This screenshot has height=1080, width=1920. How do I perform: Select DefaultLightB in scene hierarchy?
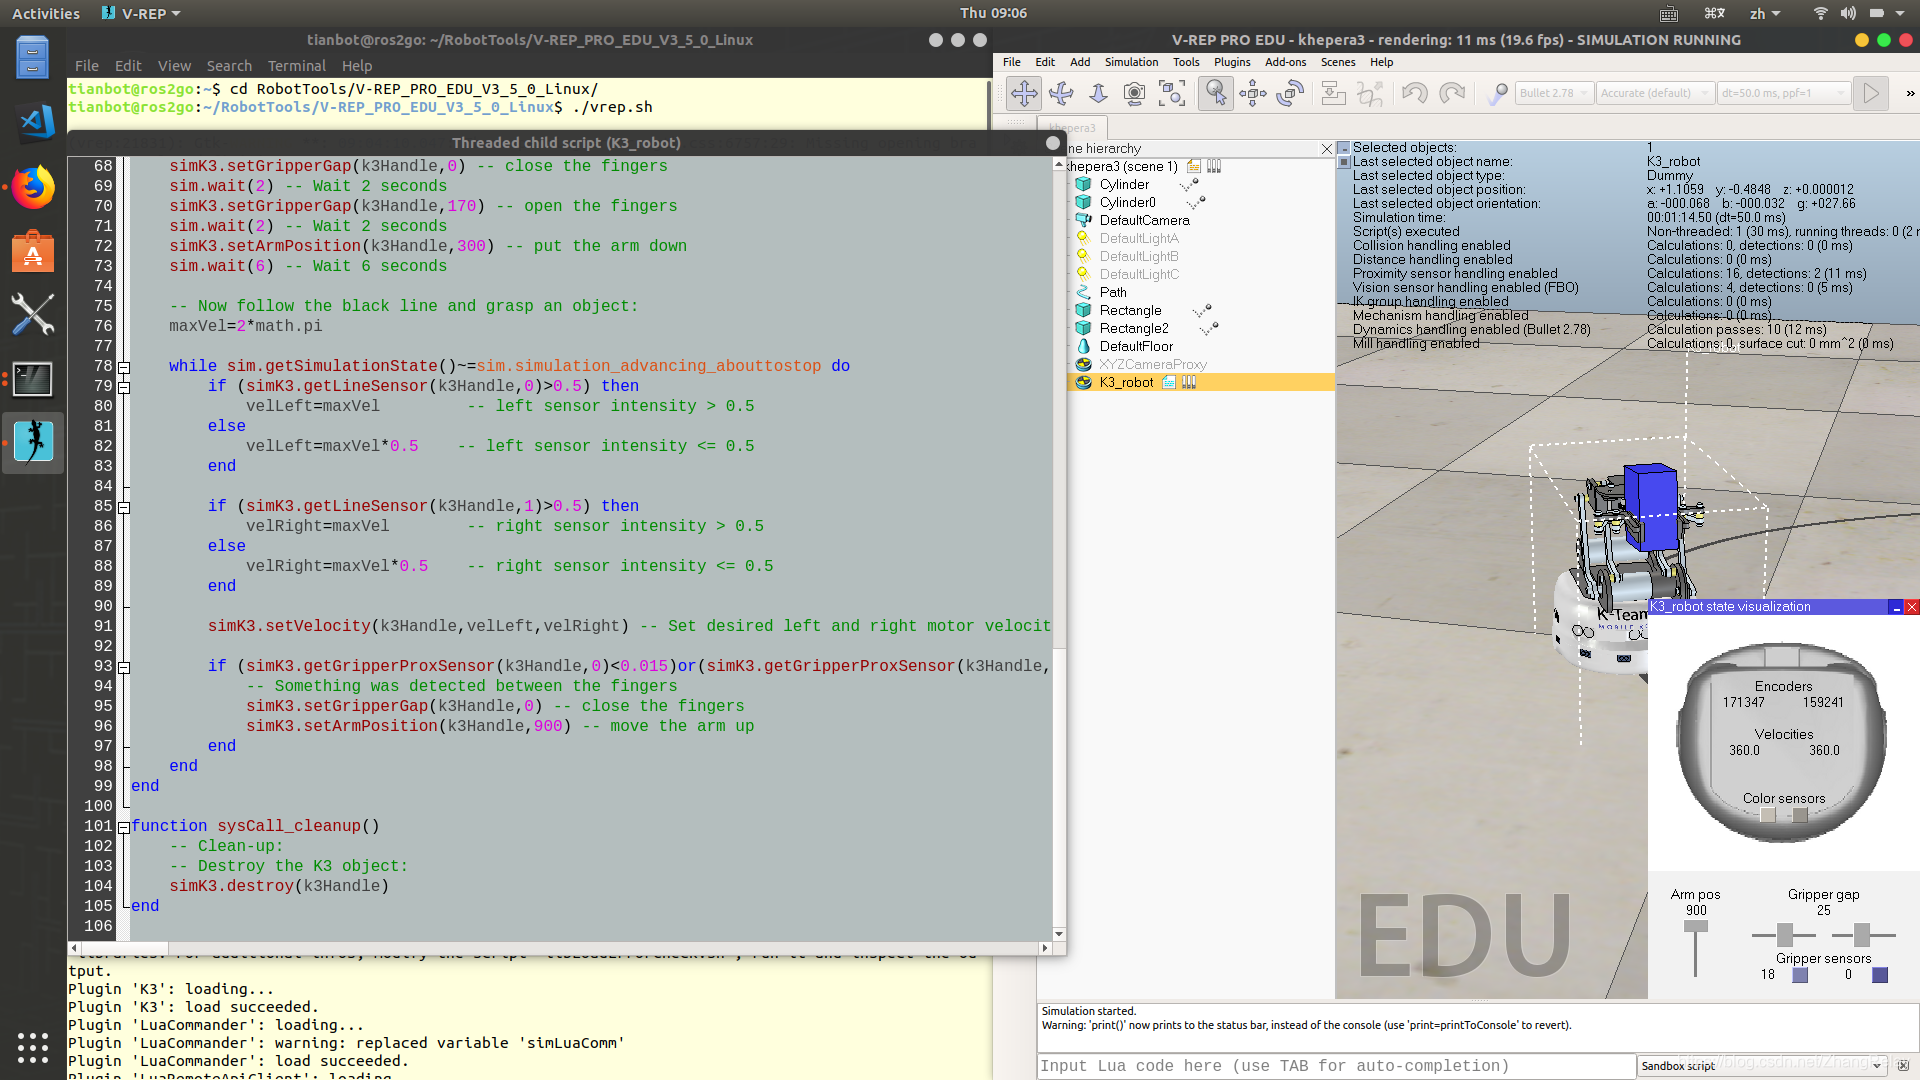coord(1139,256)
